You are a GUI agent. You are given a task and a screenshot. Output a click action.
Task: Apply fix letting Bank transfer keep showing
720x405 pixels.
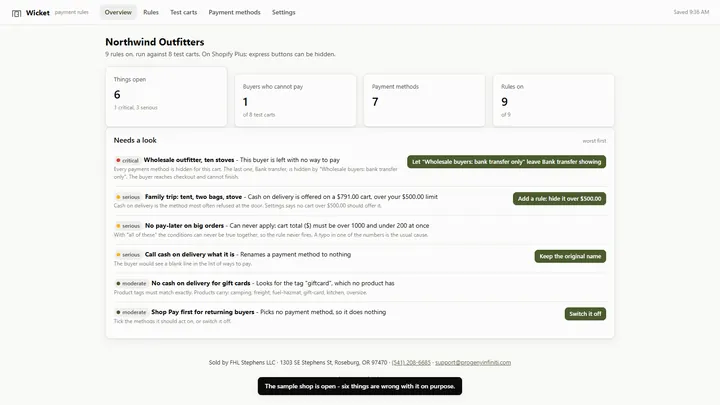tap(506, 162)
